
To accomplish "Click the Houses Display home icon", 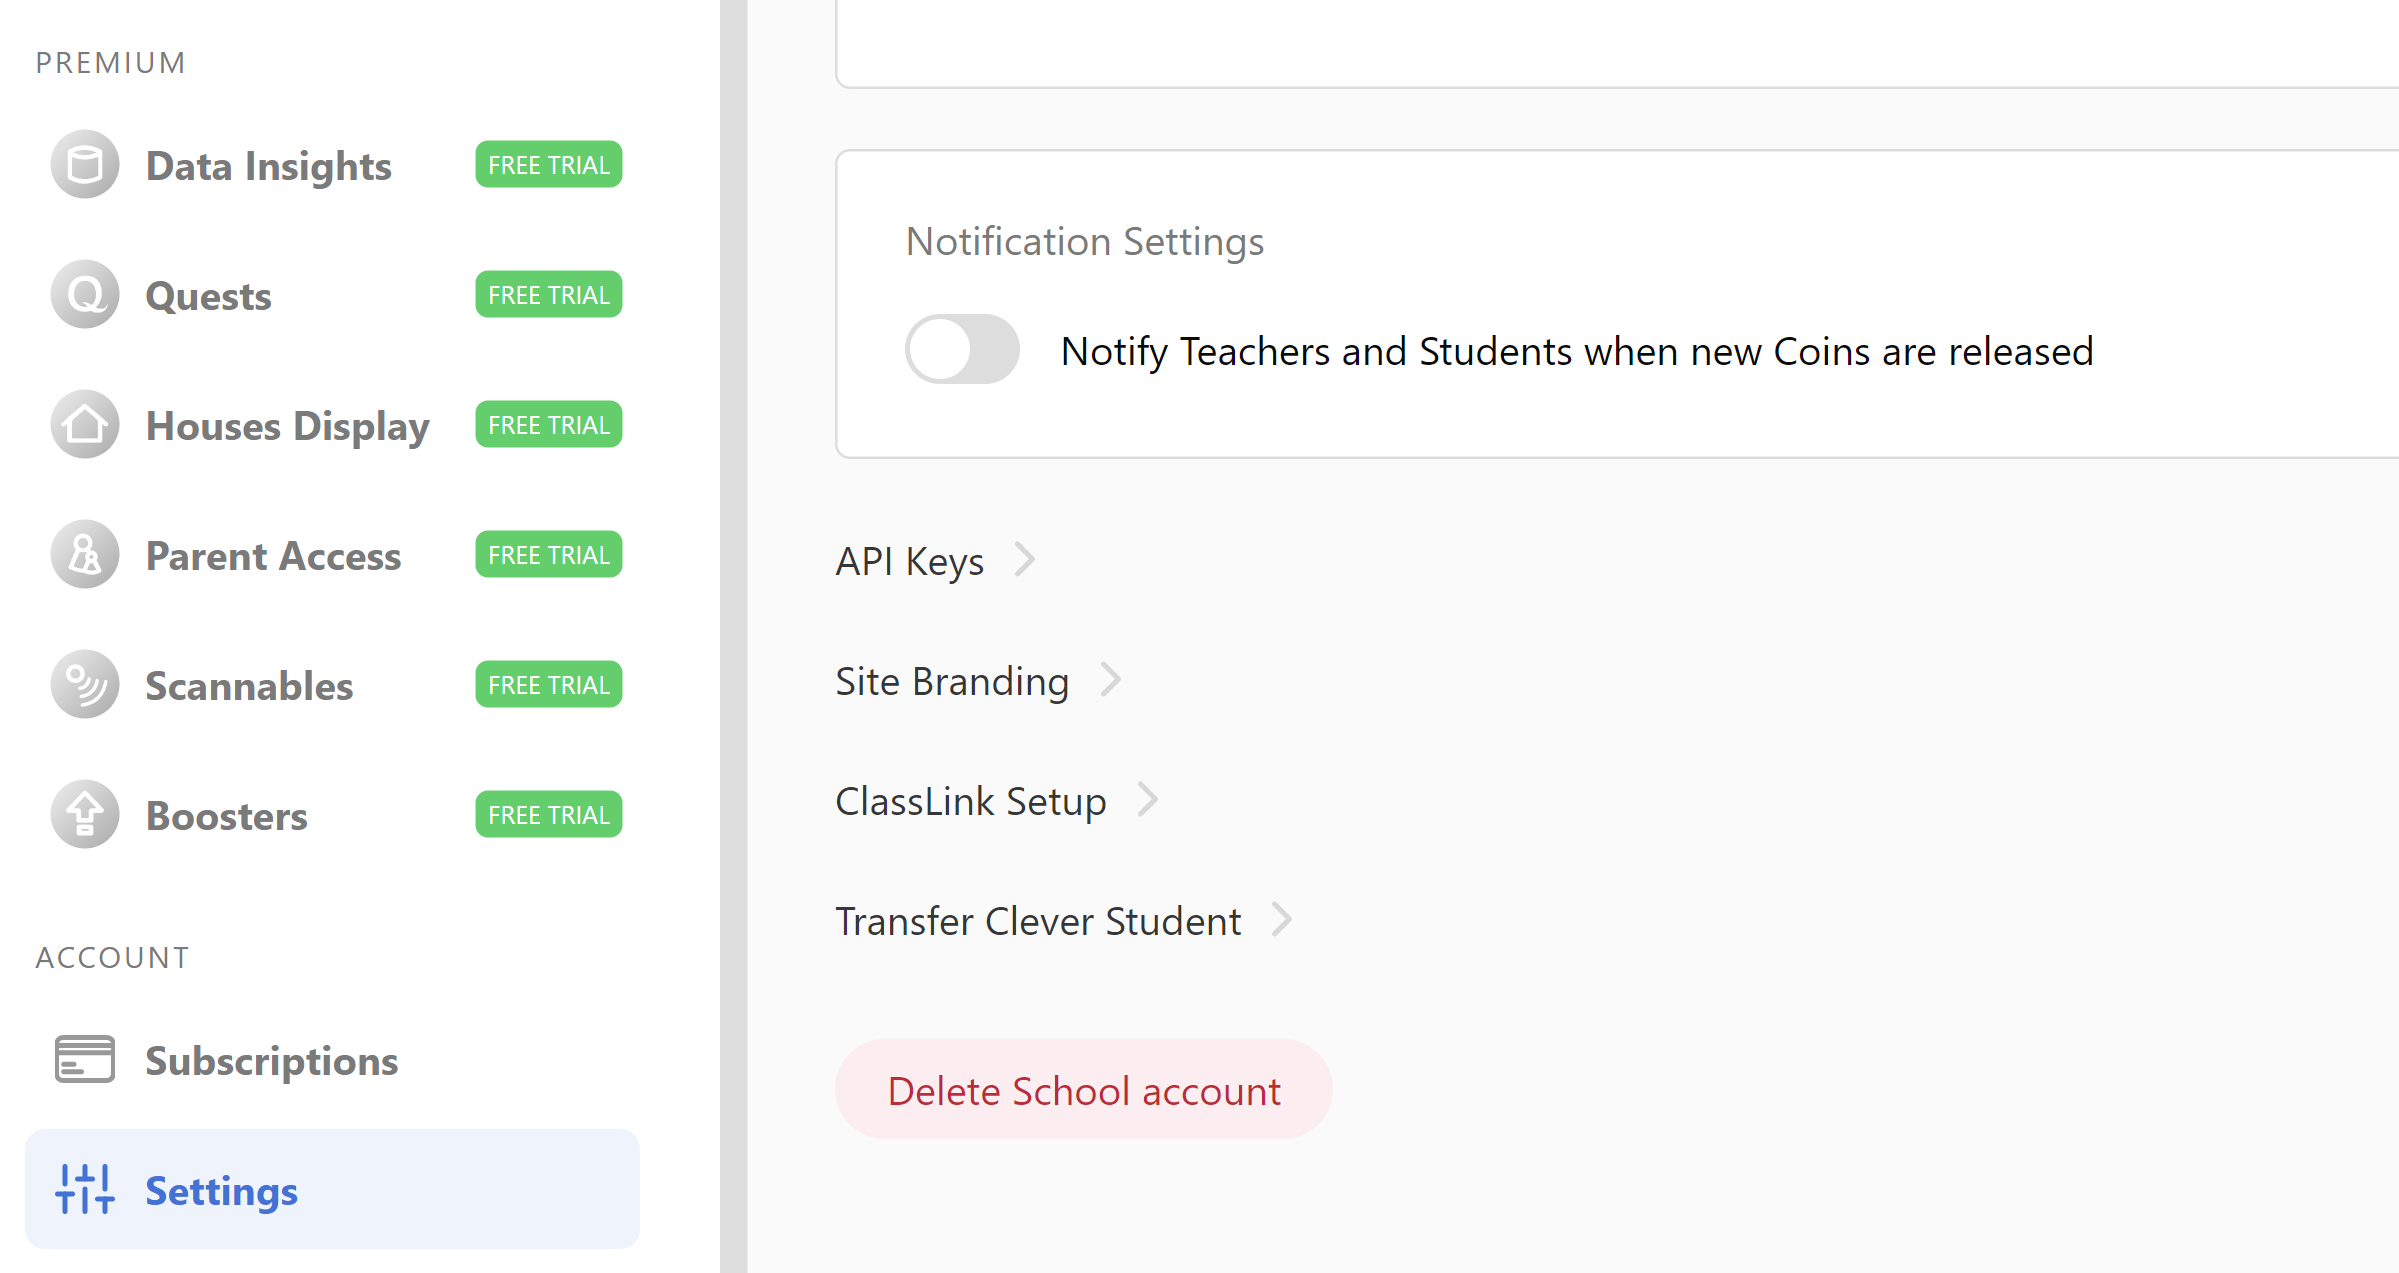I will point(85,425).
